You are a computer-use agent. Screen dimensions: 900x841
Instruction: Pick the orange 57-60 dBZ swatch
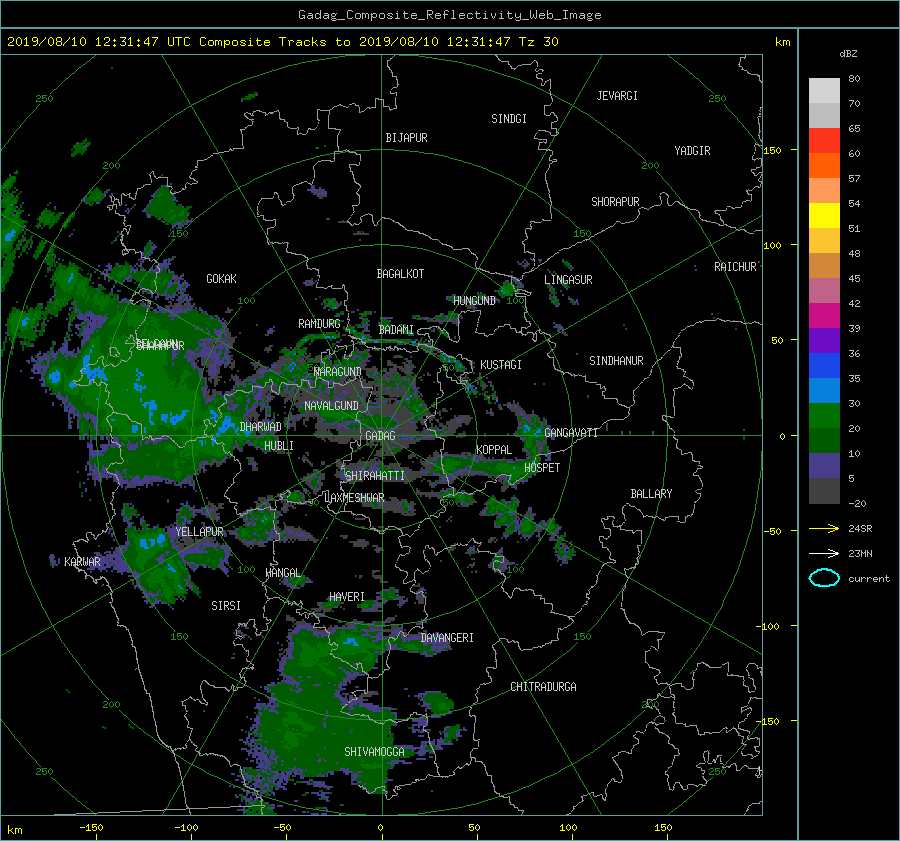pyautogui.click(x=824, y=166)
